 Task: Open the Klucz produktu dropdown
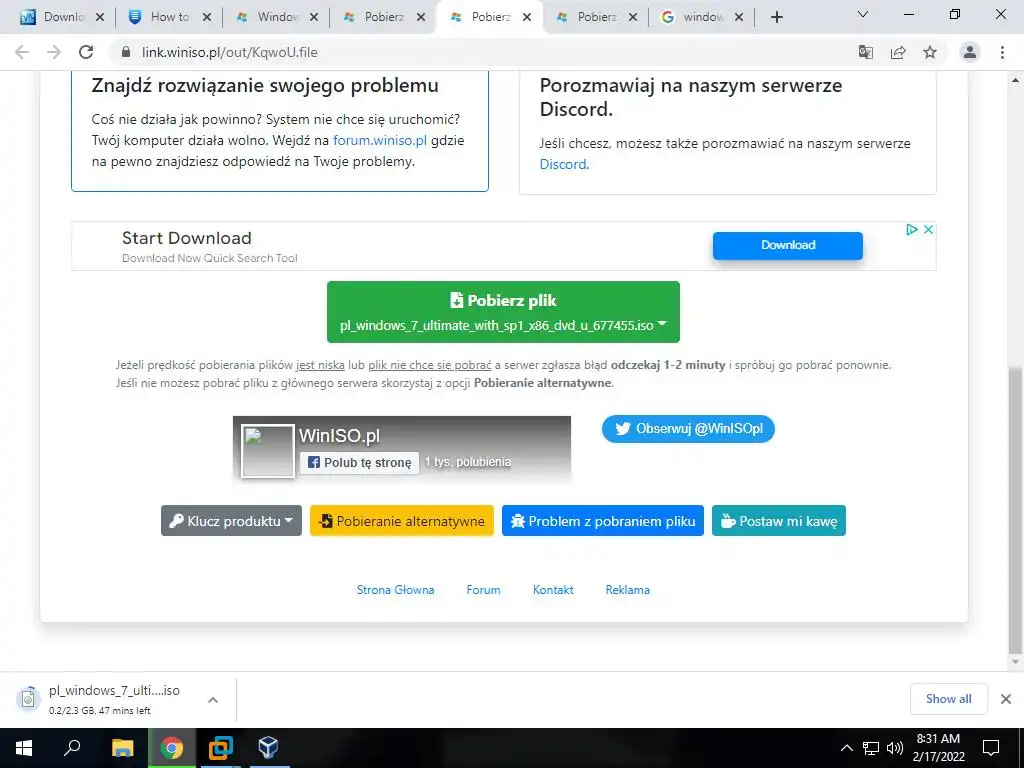tap(231, 520)
